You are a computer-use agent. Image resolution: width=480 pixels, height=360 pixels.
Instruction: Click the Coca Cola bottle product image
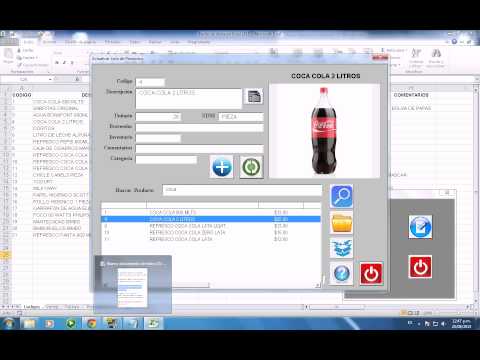pos(324,131)
